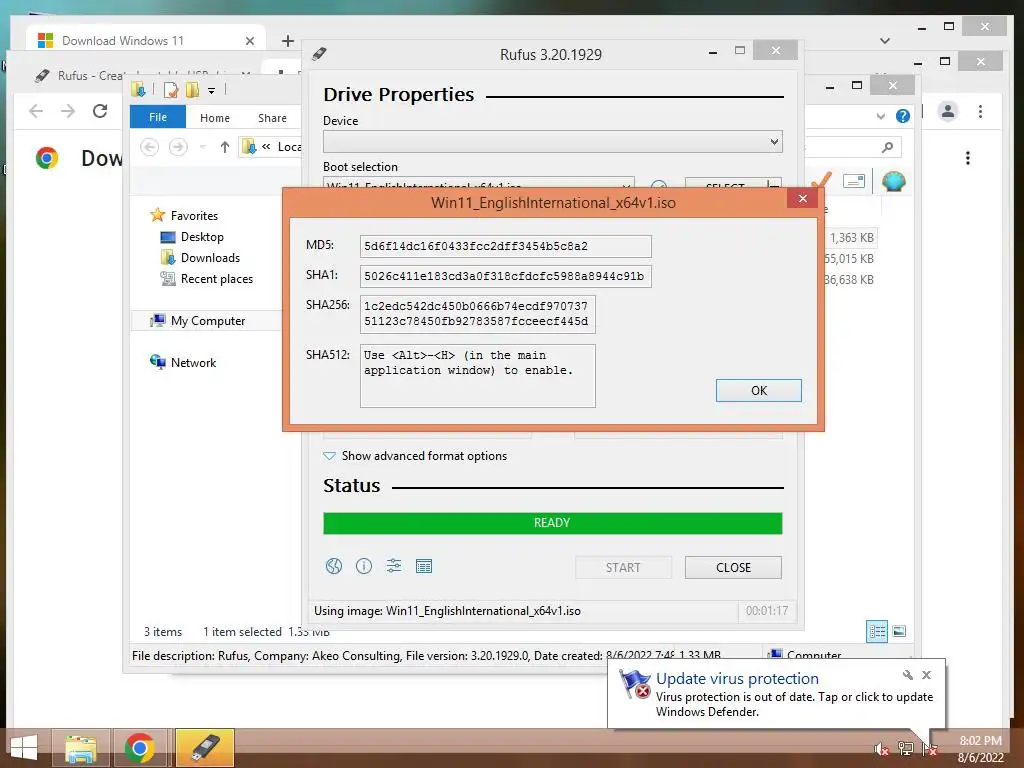Open Chrome three-dot menu
The image size is (1024, 768).
point(980,111)
